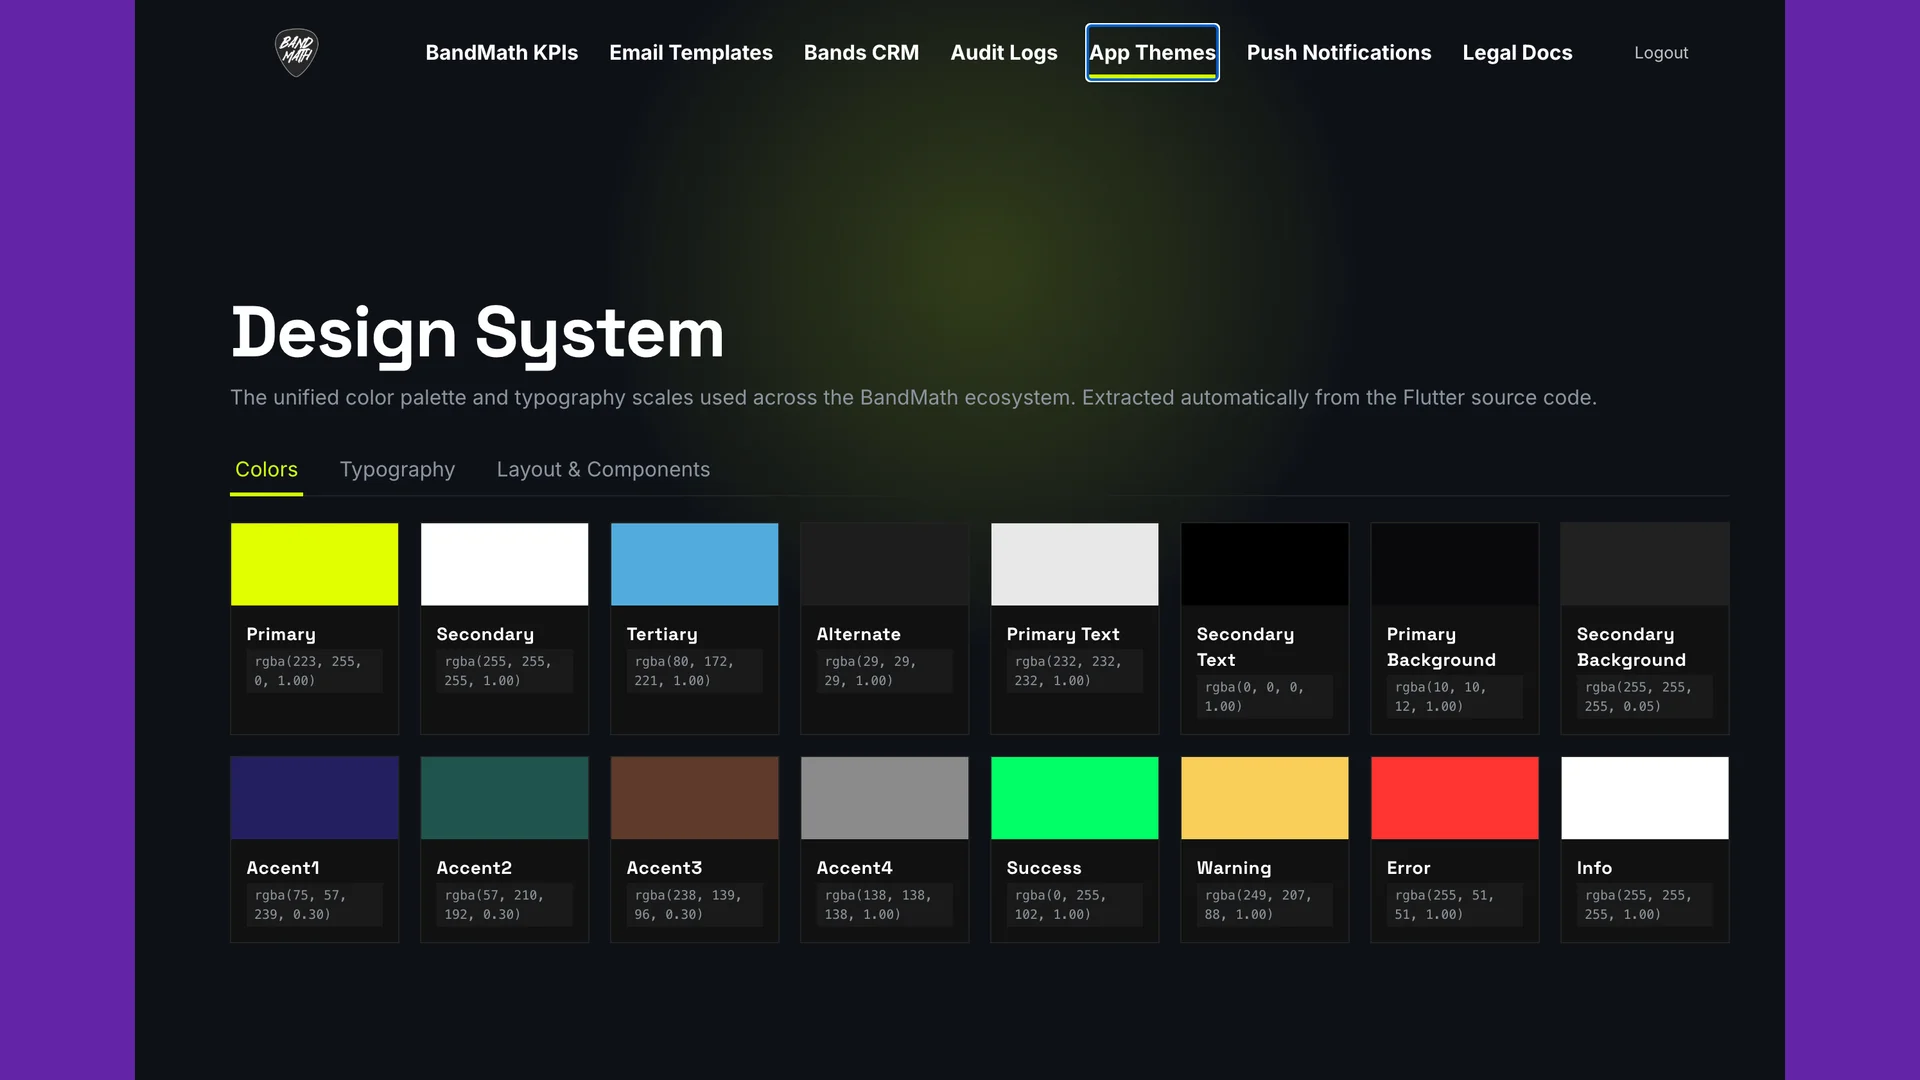Click the Success green swatch

click(x=1074, y=798)
